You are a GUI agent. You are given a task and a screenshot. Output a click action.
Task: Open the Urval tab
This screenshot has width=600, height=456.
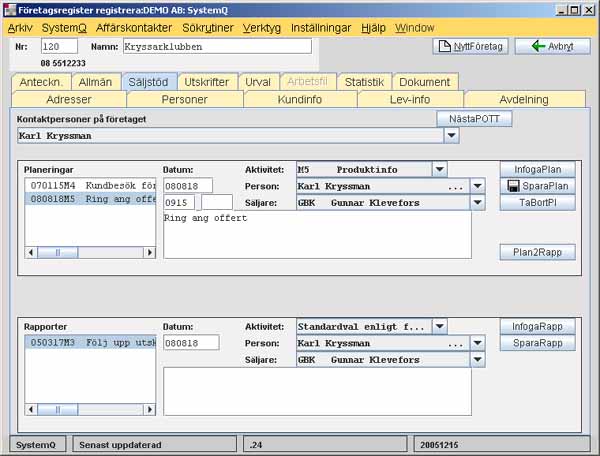(x=258, y=82)
